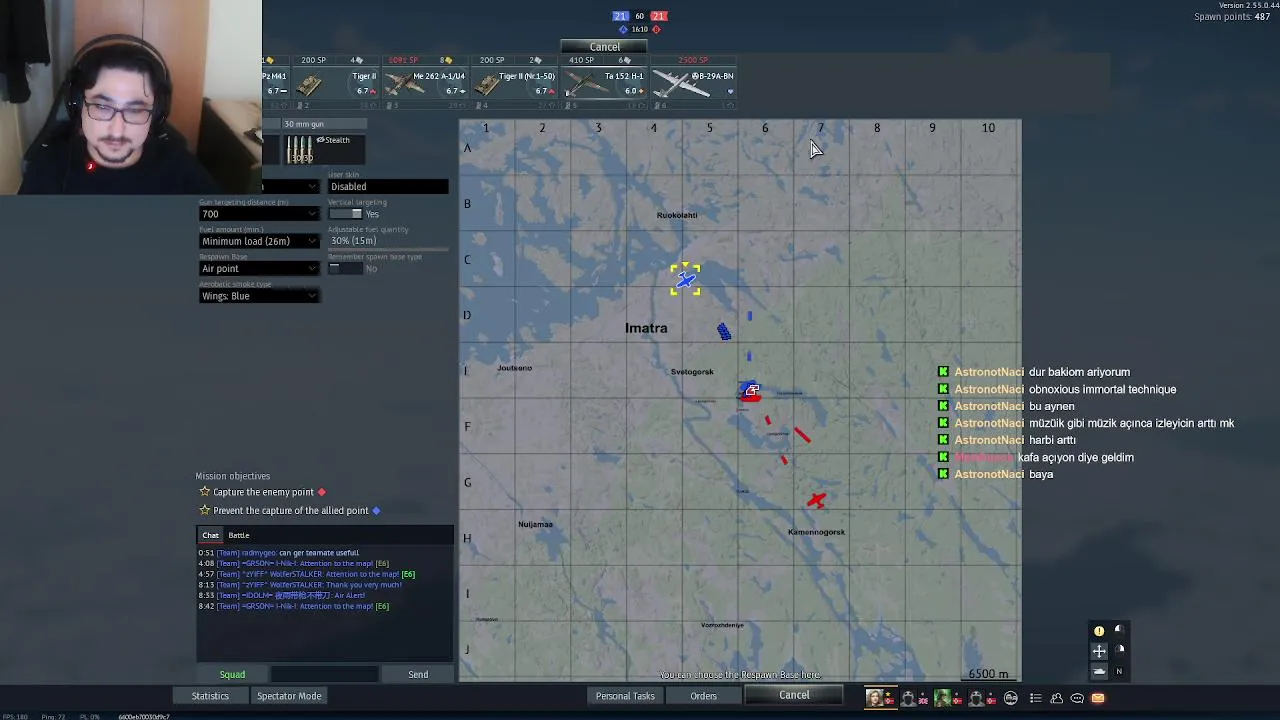Click the blue air spawn point on map
The width and height of the screenshot is (1280, 720).
tap(686, 280)
